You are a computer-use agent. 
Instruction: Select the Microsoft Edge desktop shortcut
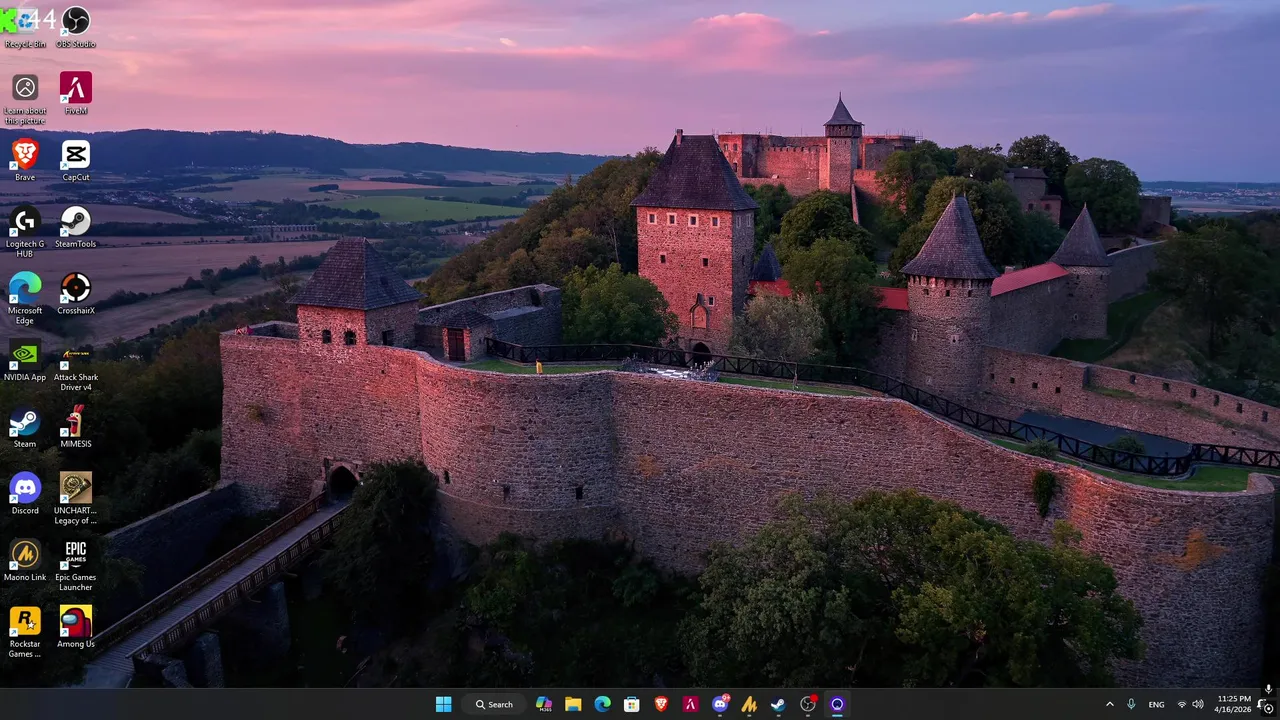coord(25,300)
